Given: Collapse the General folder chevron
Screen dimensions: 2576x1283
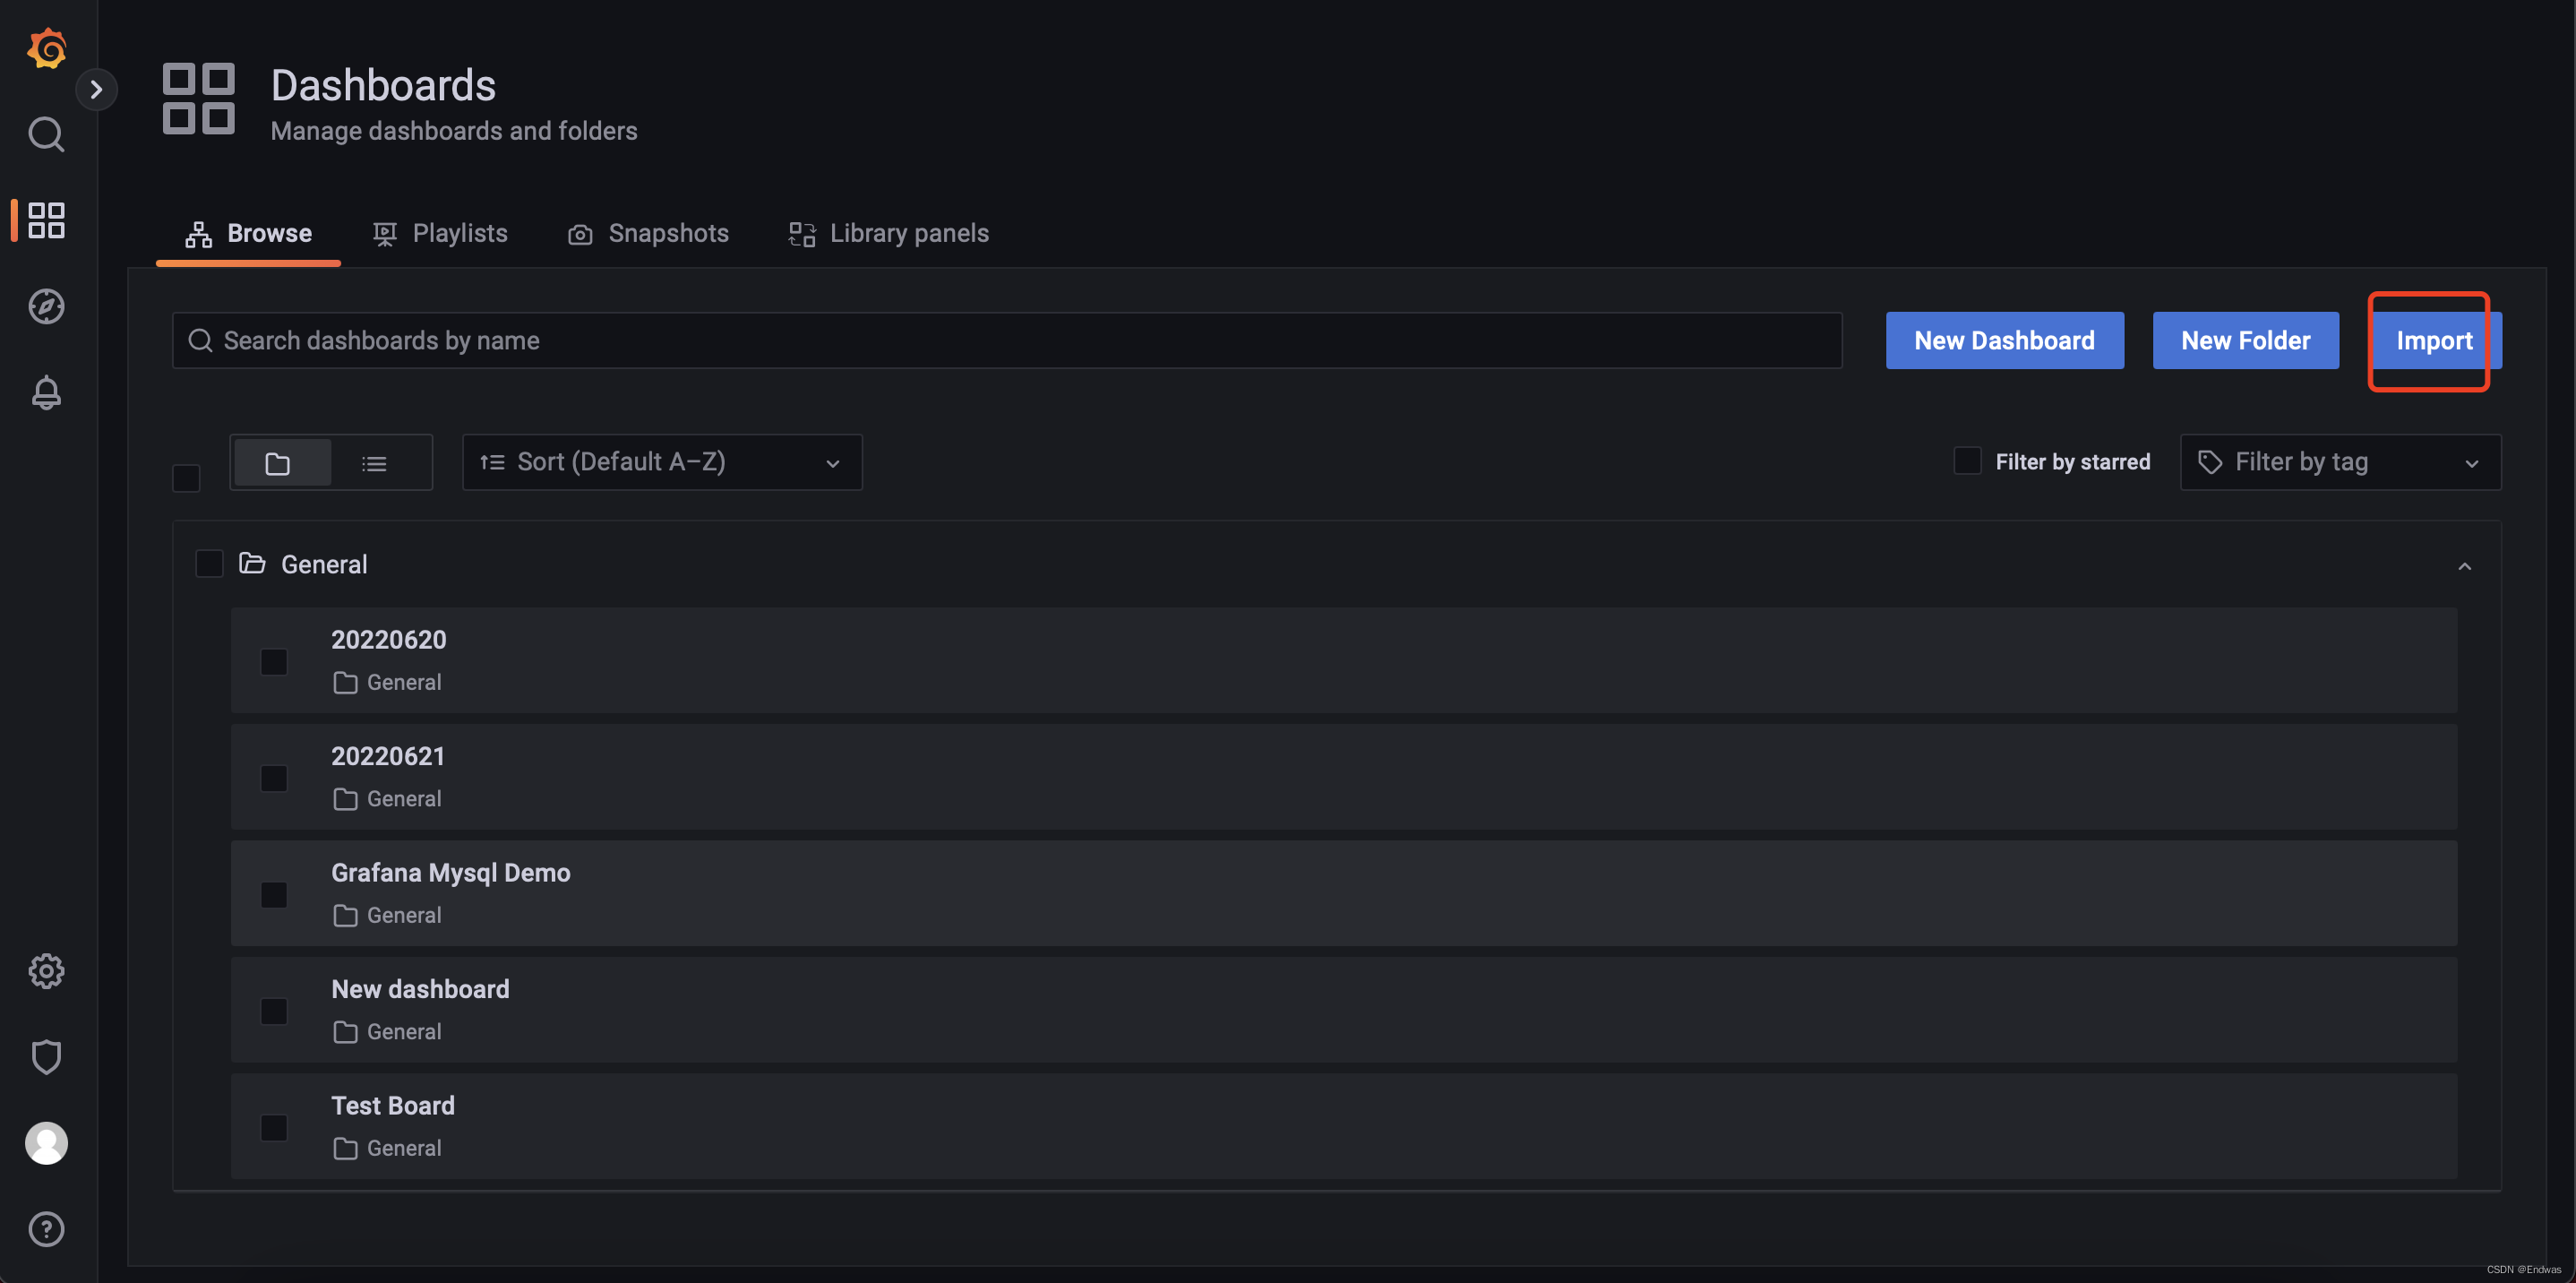Looking at the screenshot, I should (2464, 566).
